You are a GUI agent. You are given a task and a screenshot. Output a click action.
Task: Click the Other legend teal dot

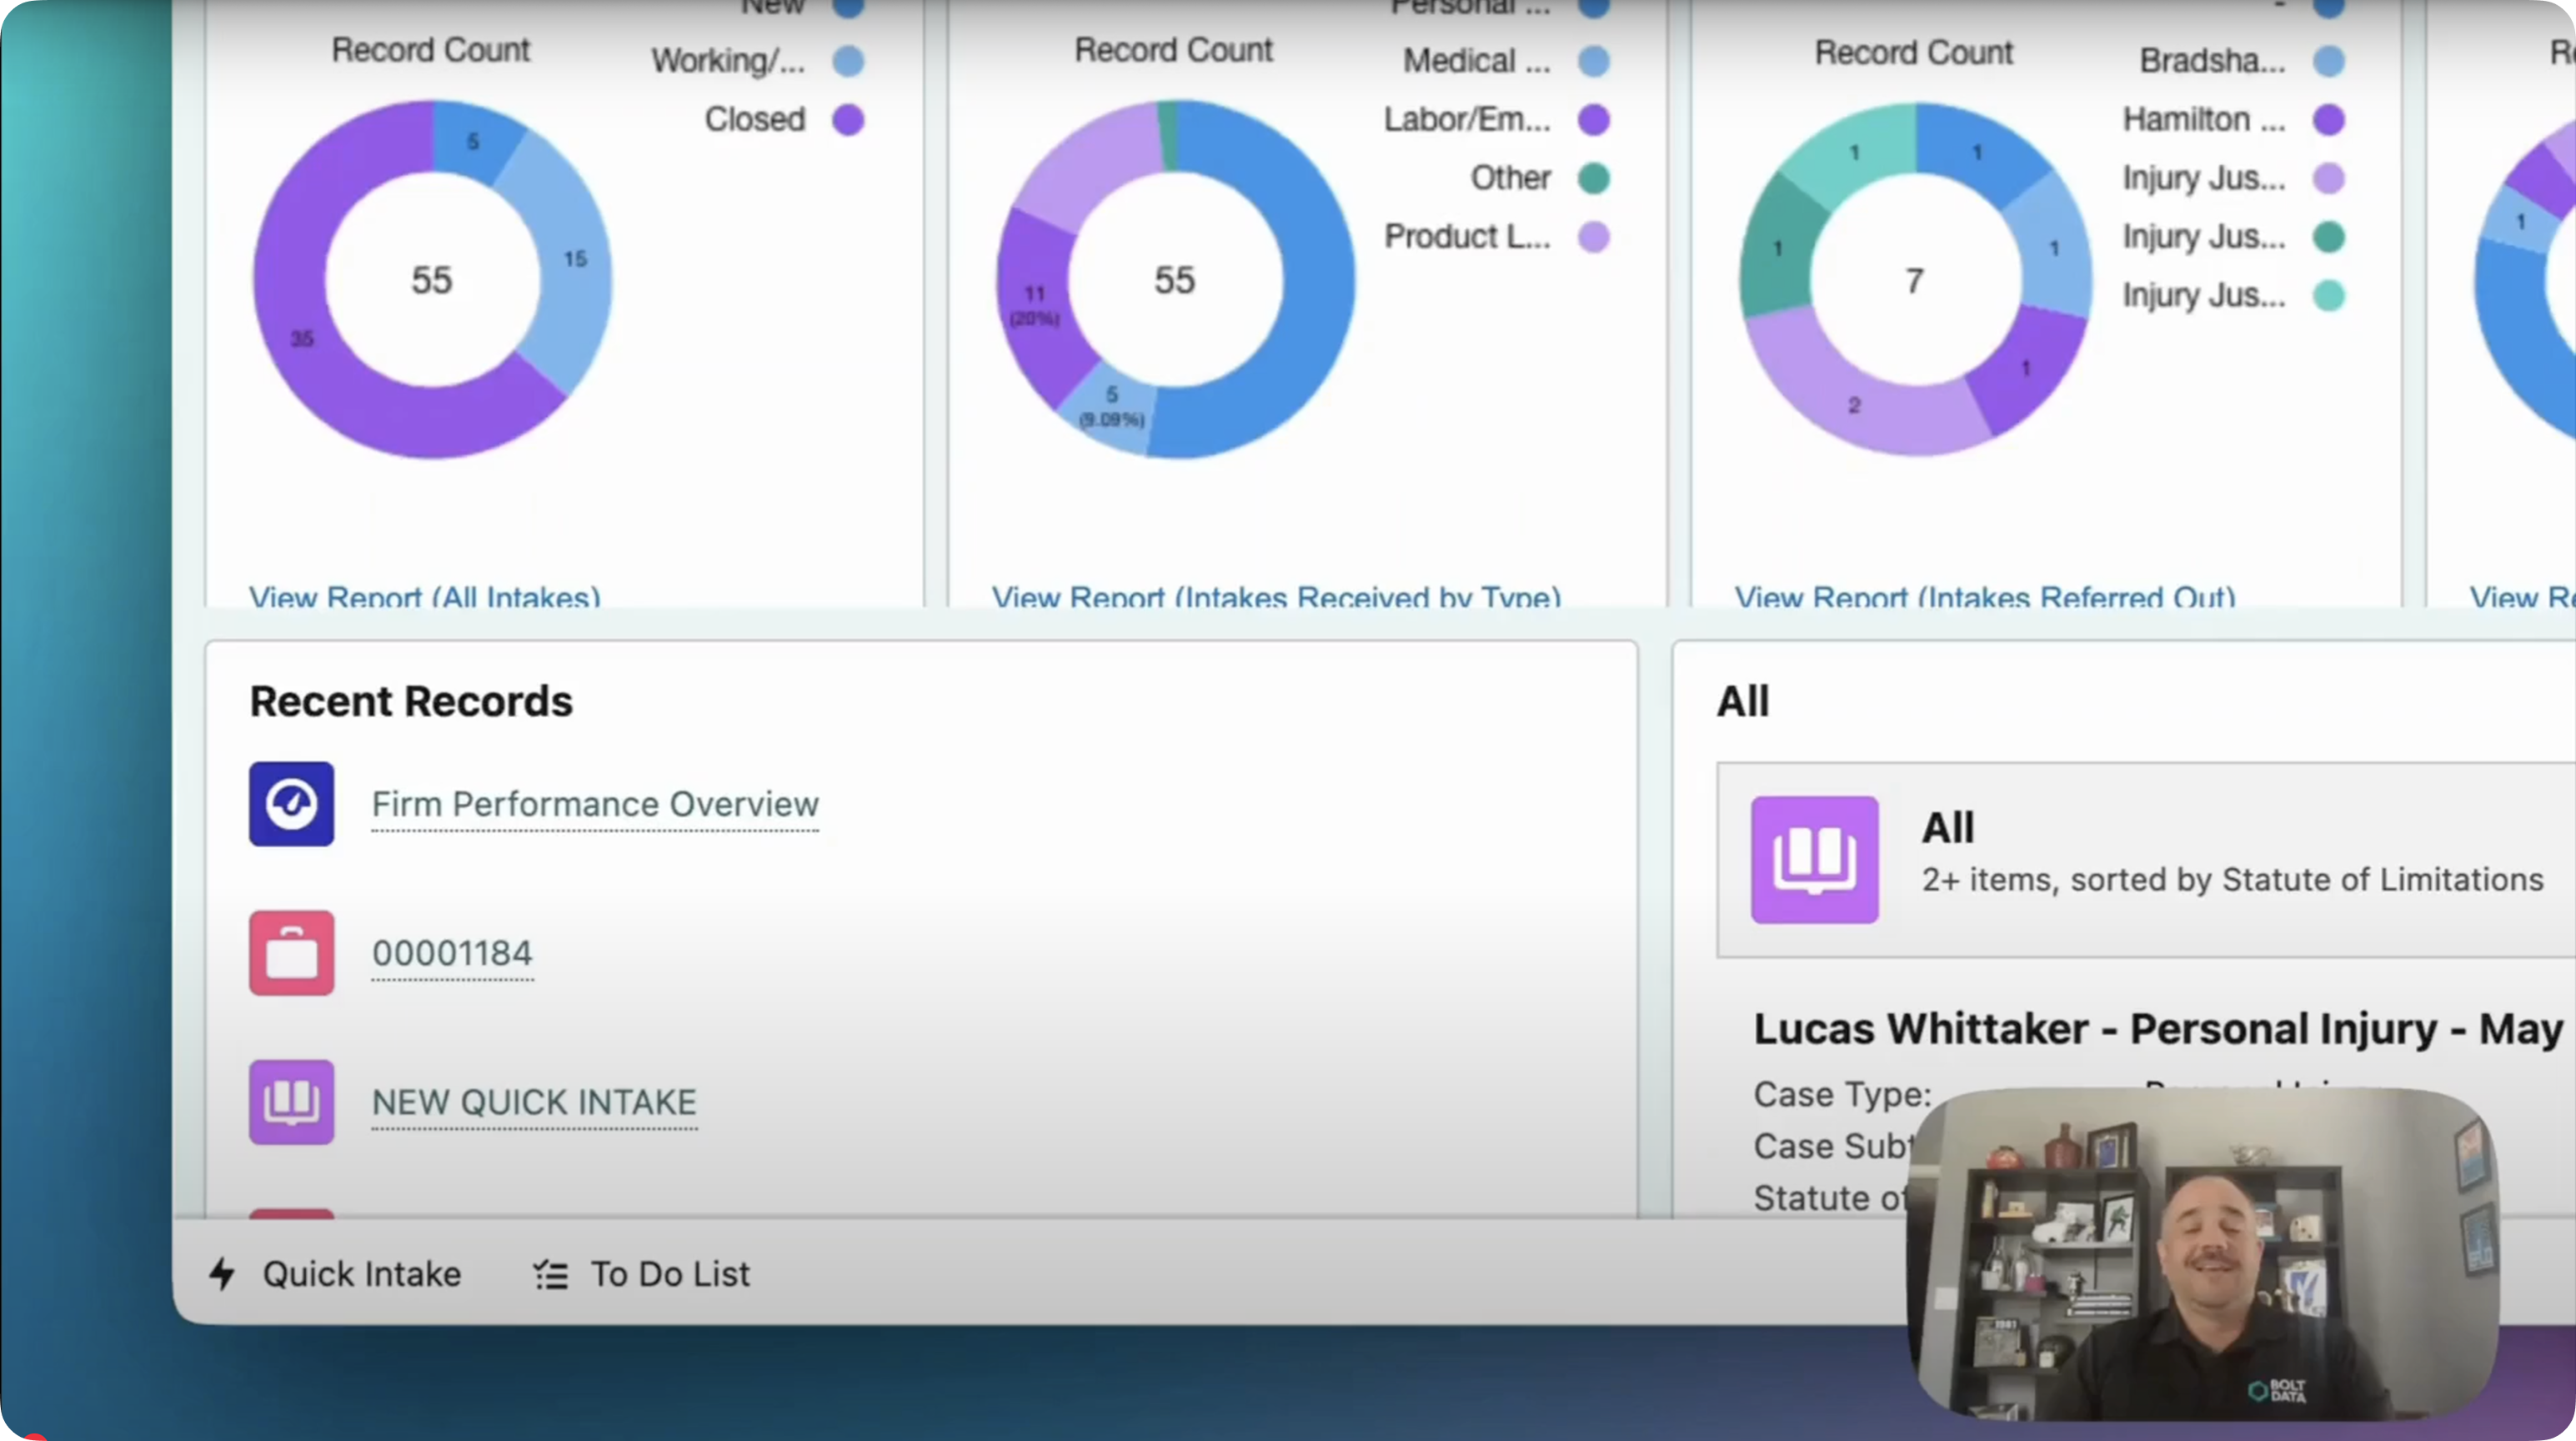click(x=1594, y=178)
